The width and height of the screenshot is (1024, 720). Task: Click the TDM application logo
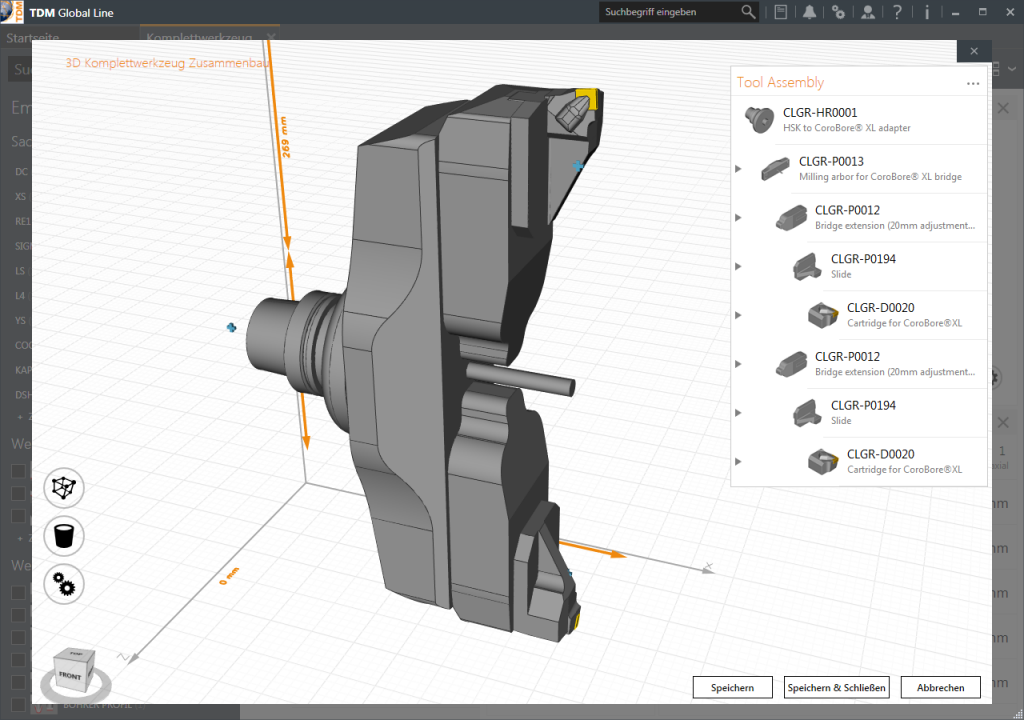12,12
